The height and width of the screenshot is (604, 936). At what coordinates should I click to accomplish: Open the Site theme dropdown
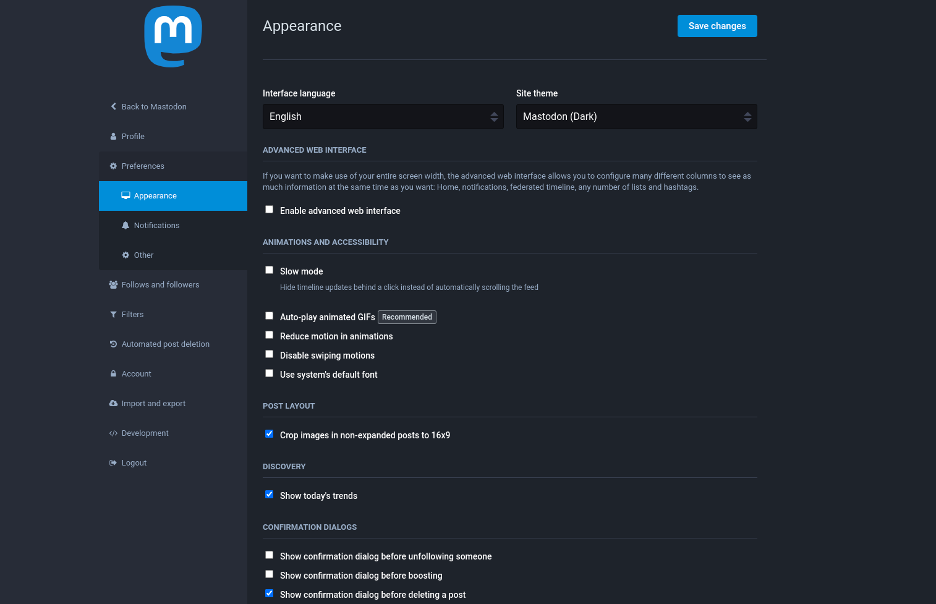click(x=636, y=117)
